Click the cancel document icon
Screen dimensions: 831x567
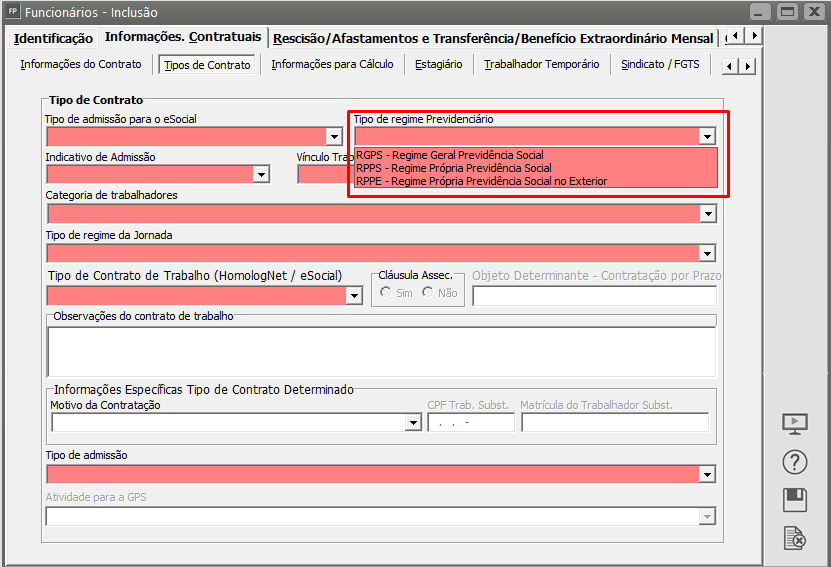(x=794, y=538)
